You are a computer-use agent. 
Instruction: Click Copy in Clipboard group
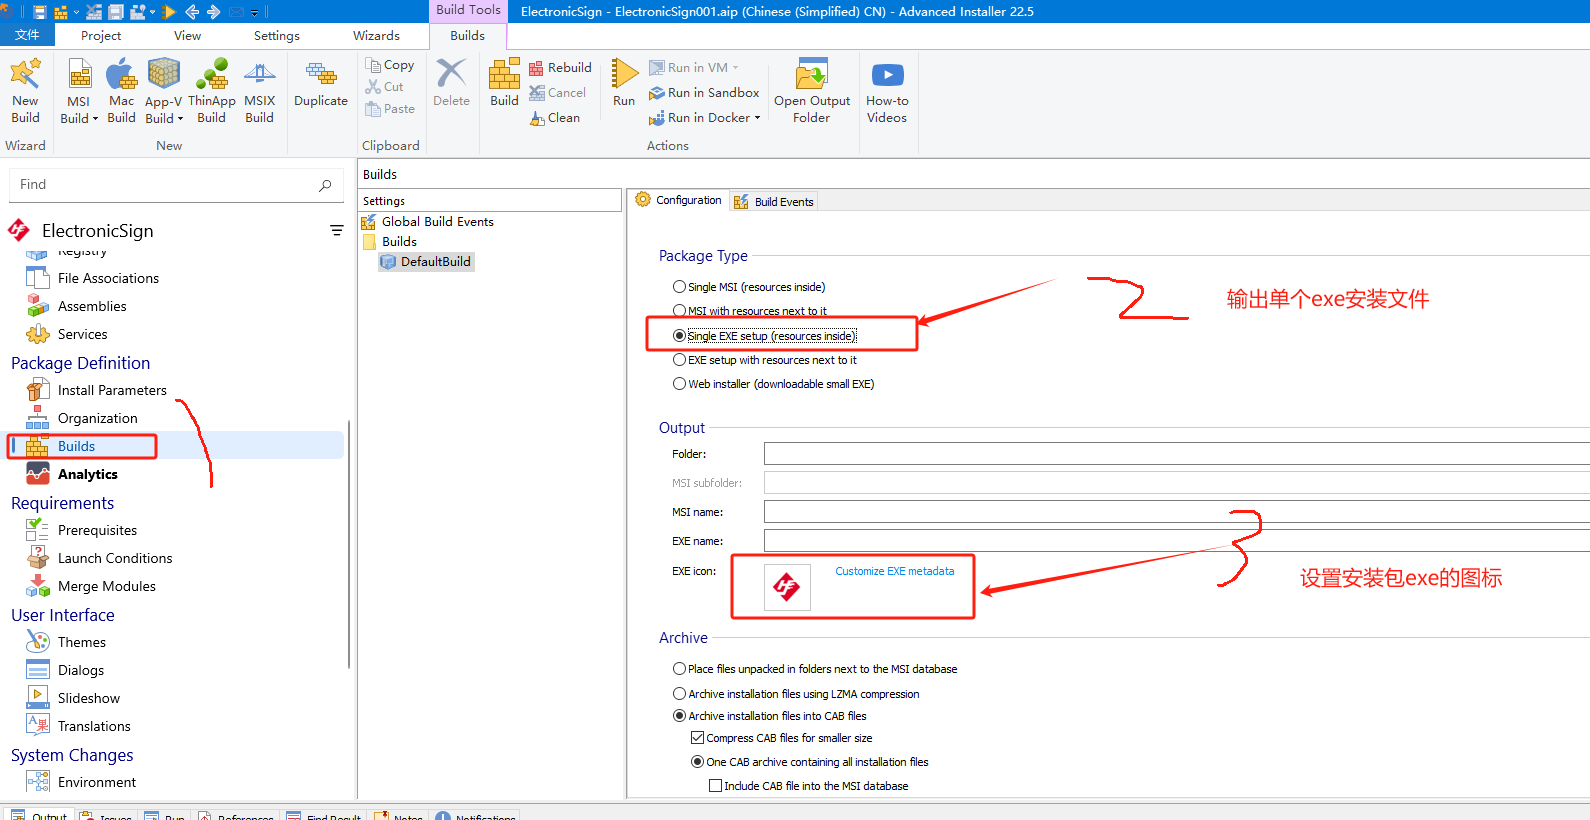391,65
